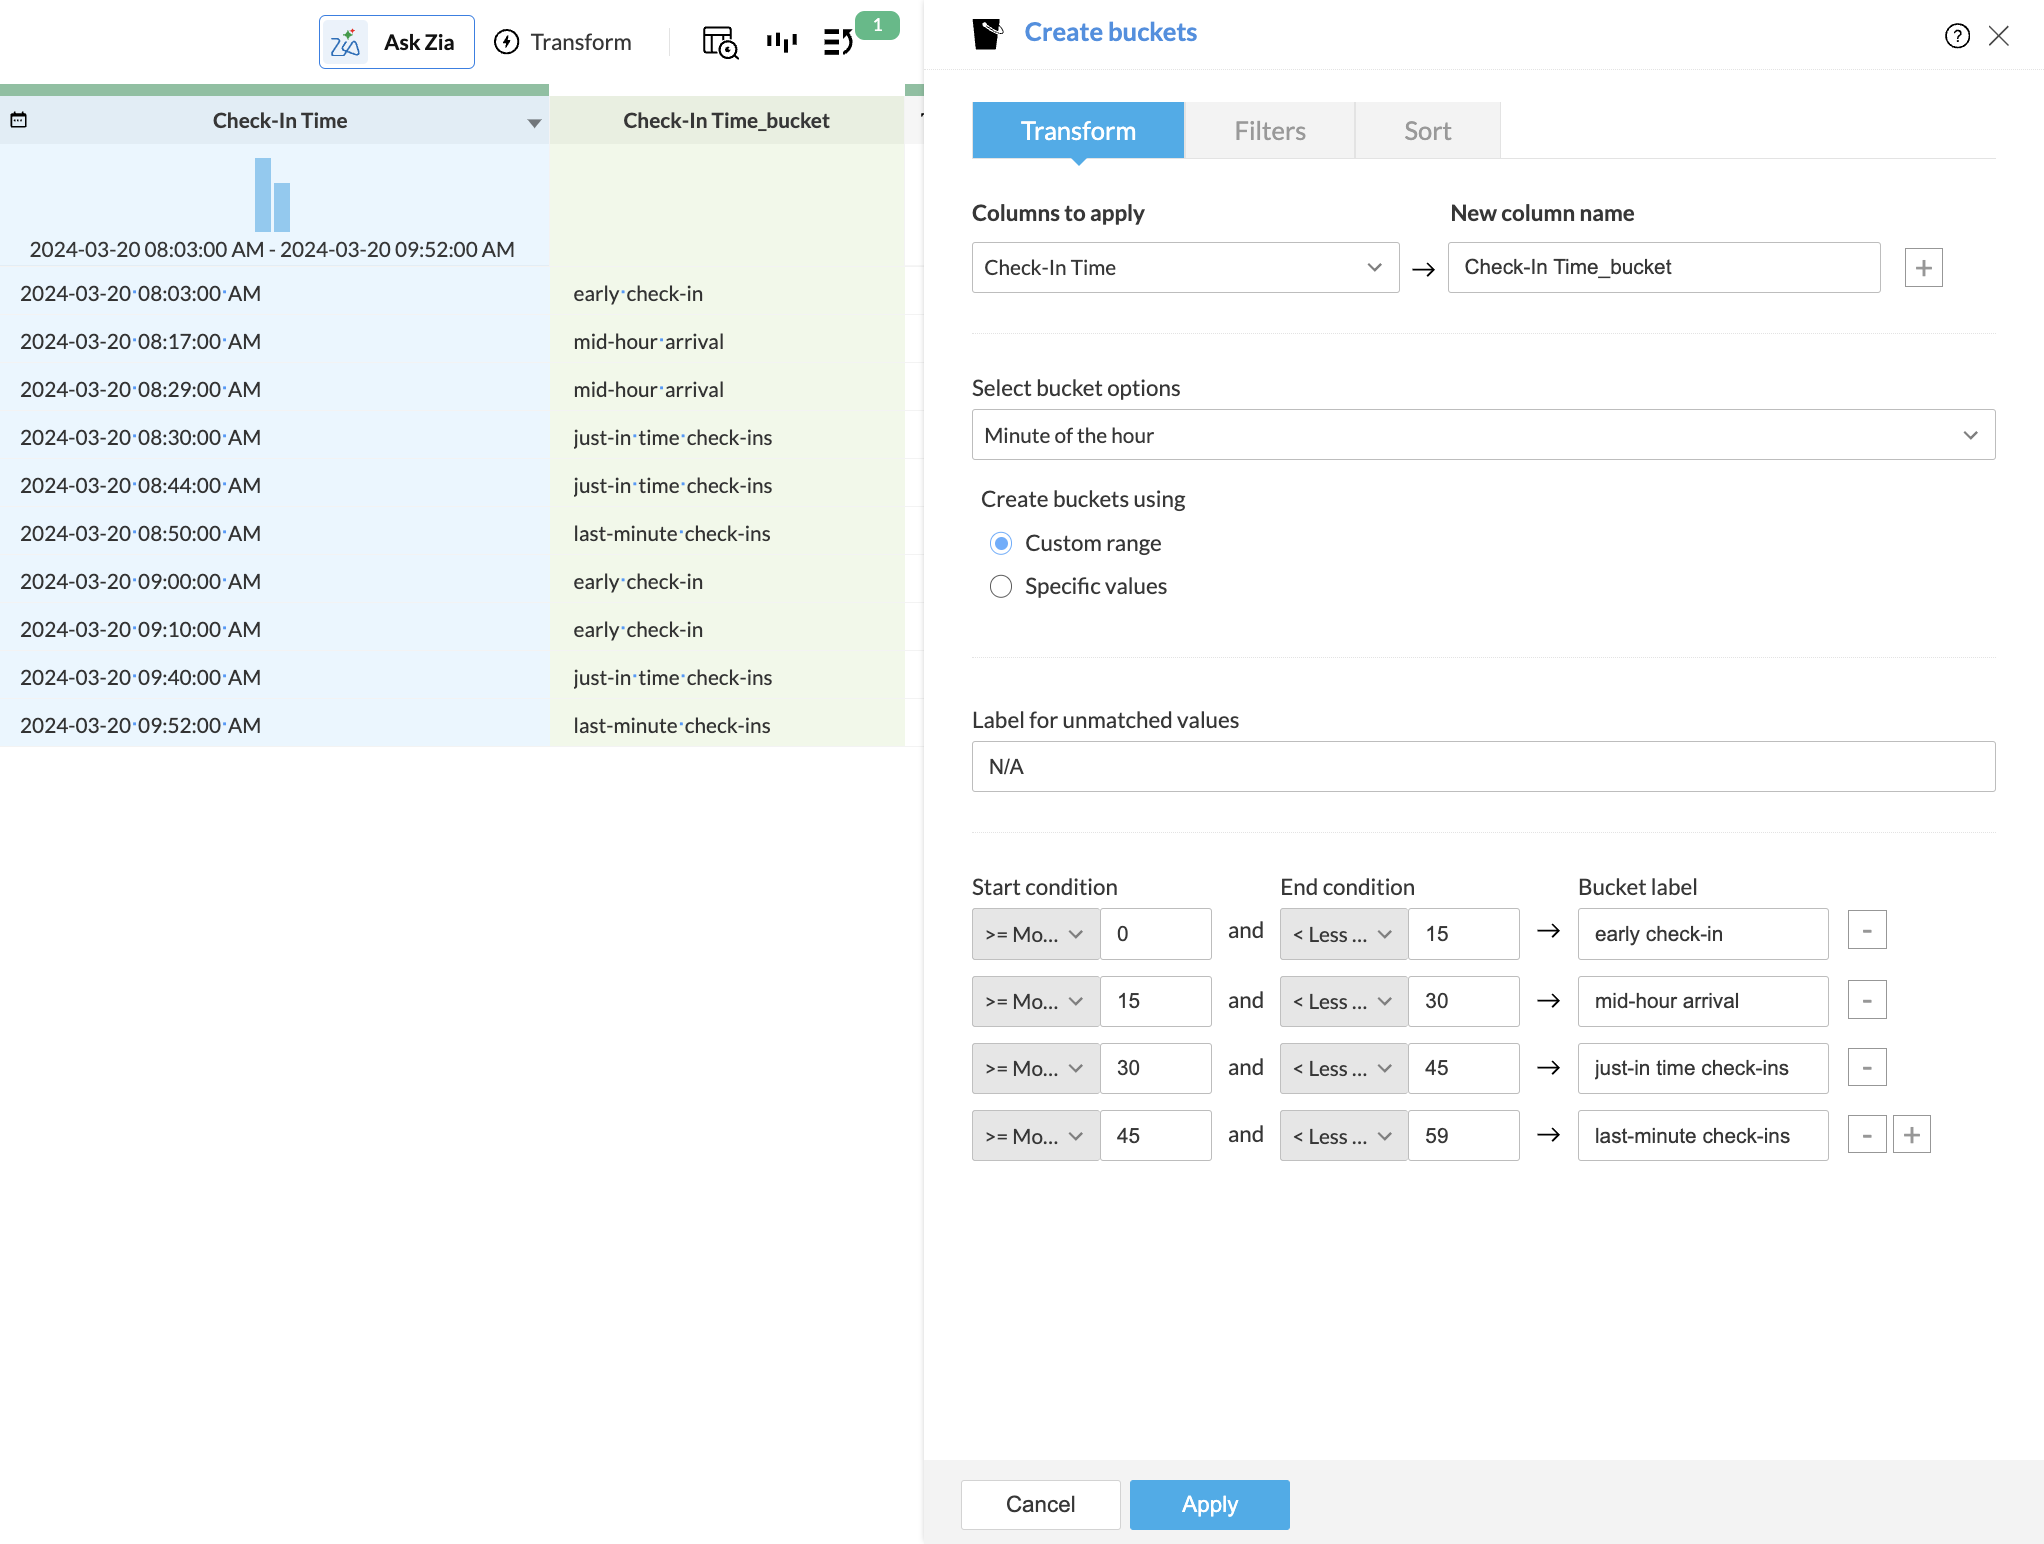The width and height of the screenshot is (2044, 1544).
Task: Select the Specific values radio button
Action: coord(1001,586)
